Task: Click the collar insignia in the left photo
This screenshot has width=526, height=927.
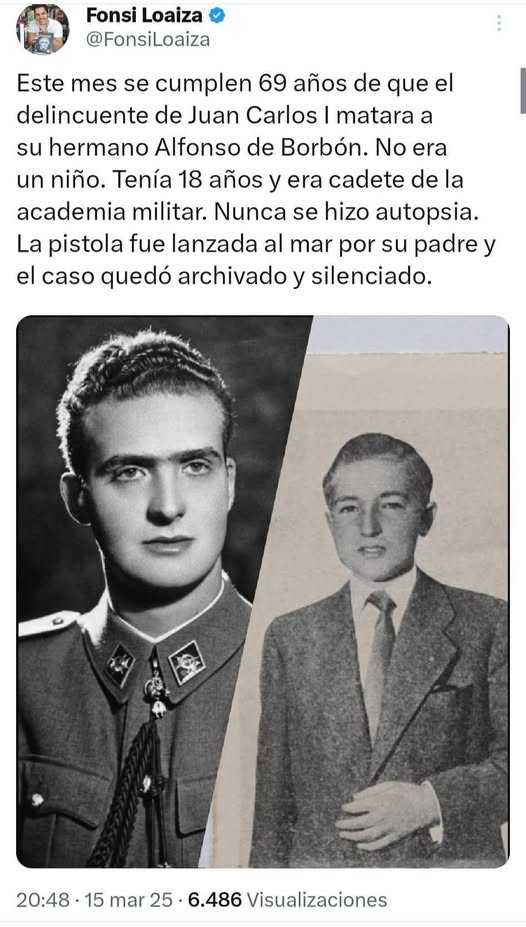Action: pyautogui.click(x=187, y=662)
